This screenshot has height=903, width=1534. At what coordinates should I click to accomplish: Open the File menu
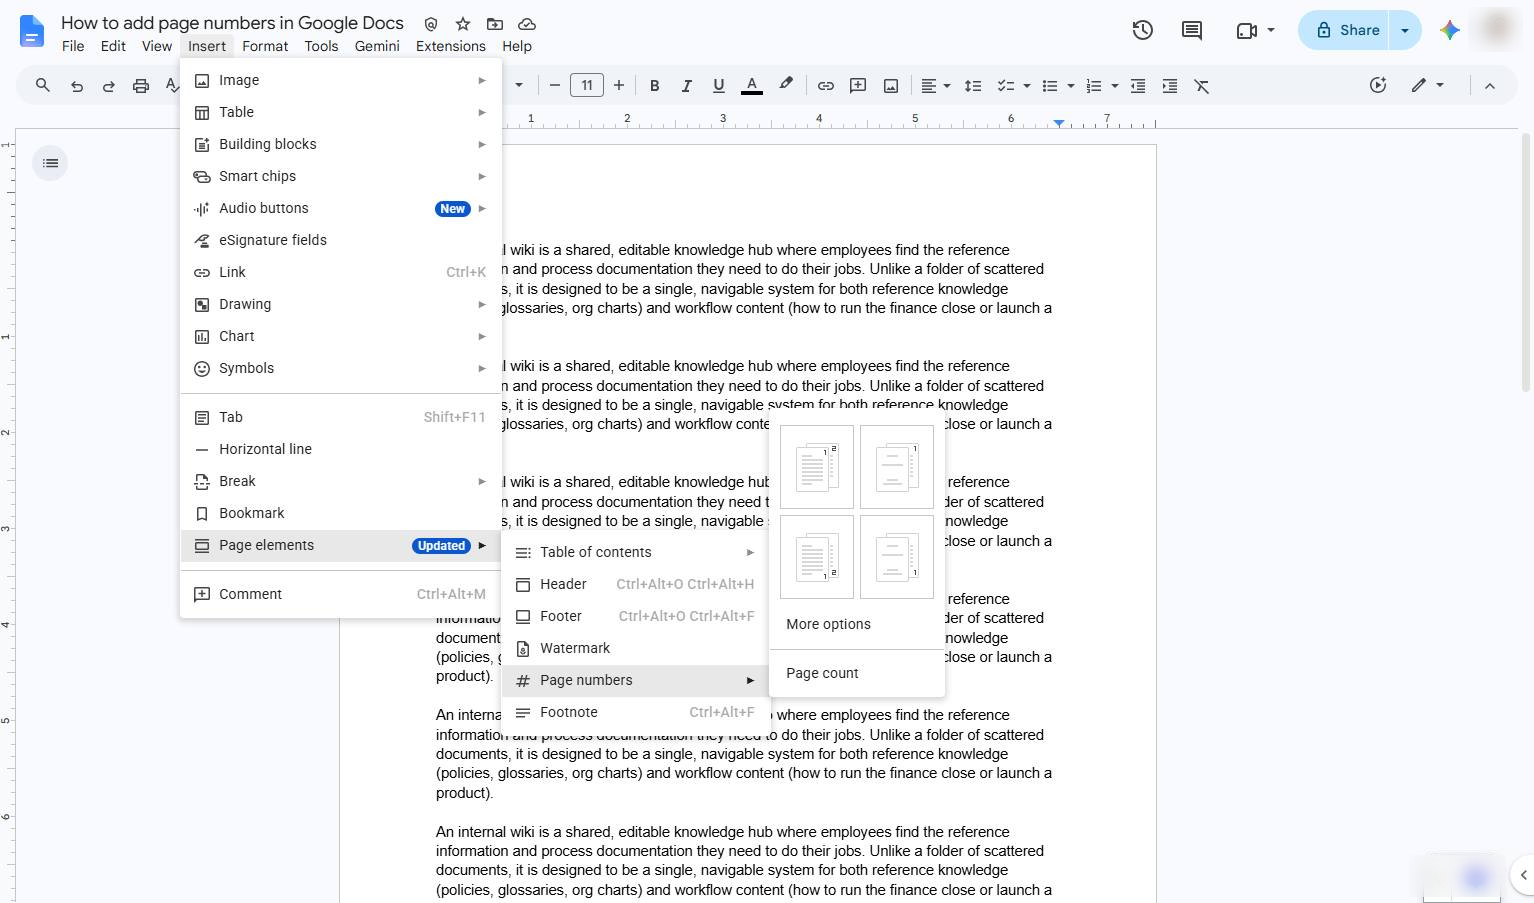(73, 46)
